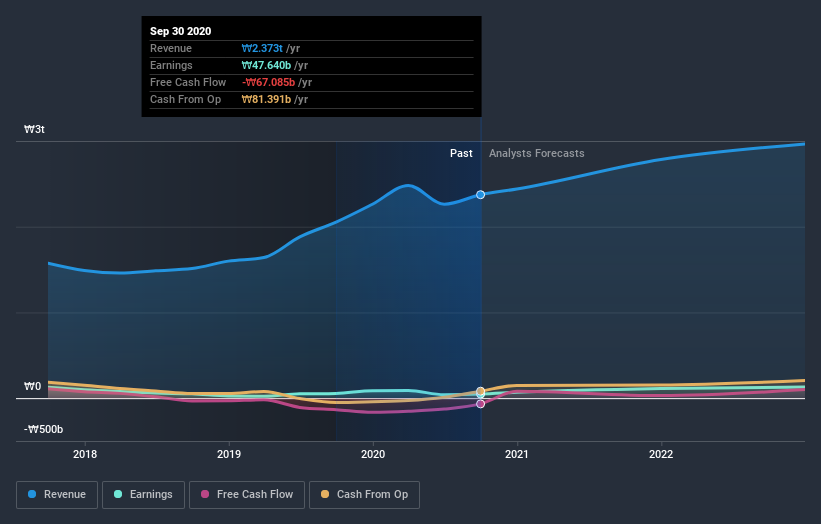Click the ₩3t y-axis label
Screen dimensions: 821x524
35,129
